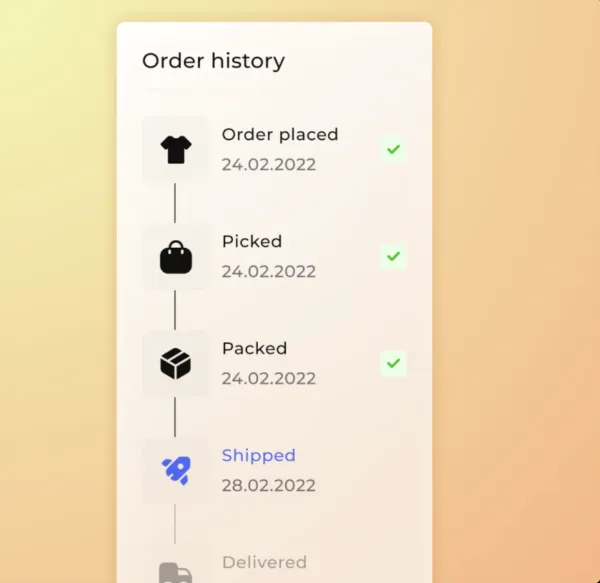The height and width of the screenshot is (583, 600).
Task: Select the Picked step label
Action: point(252,241)
